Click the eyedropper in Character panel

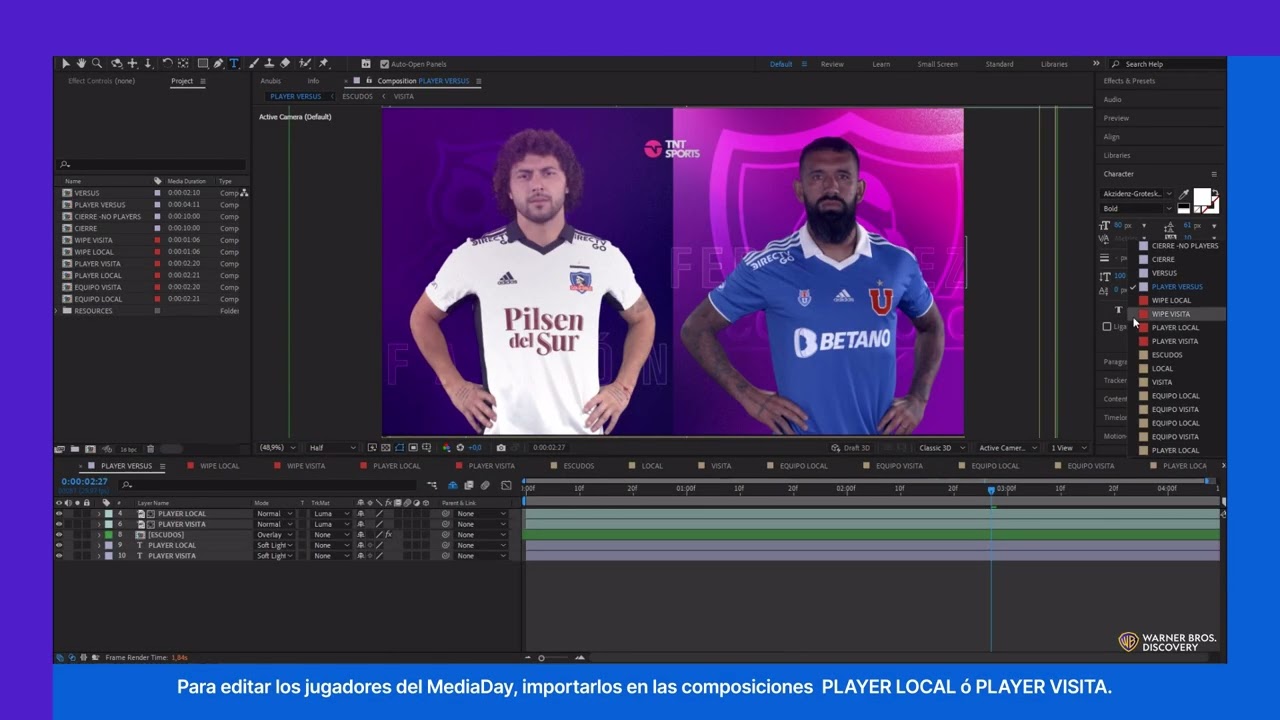1184,194
